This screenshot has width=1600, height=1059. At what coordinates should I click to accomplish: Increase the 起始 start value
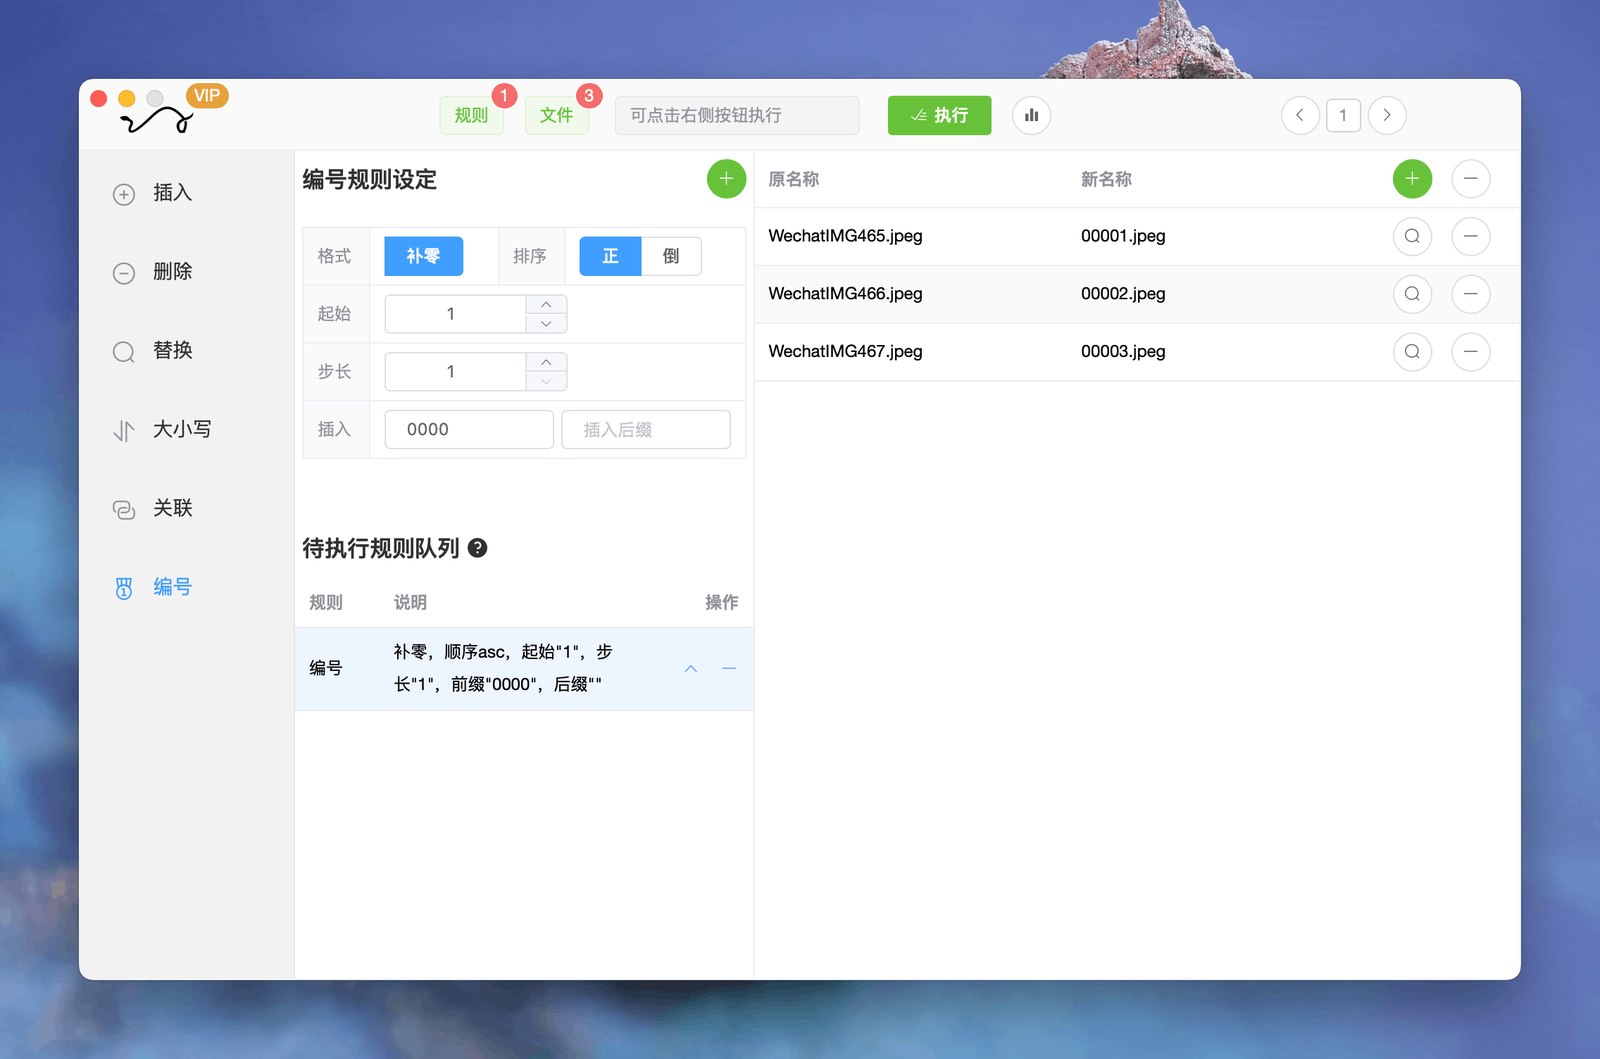click(x=546, y=305)
